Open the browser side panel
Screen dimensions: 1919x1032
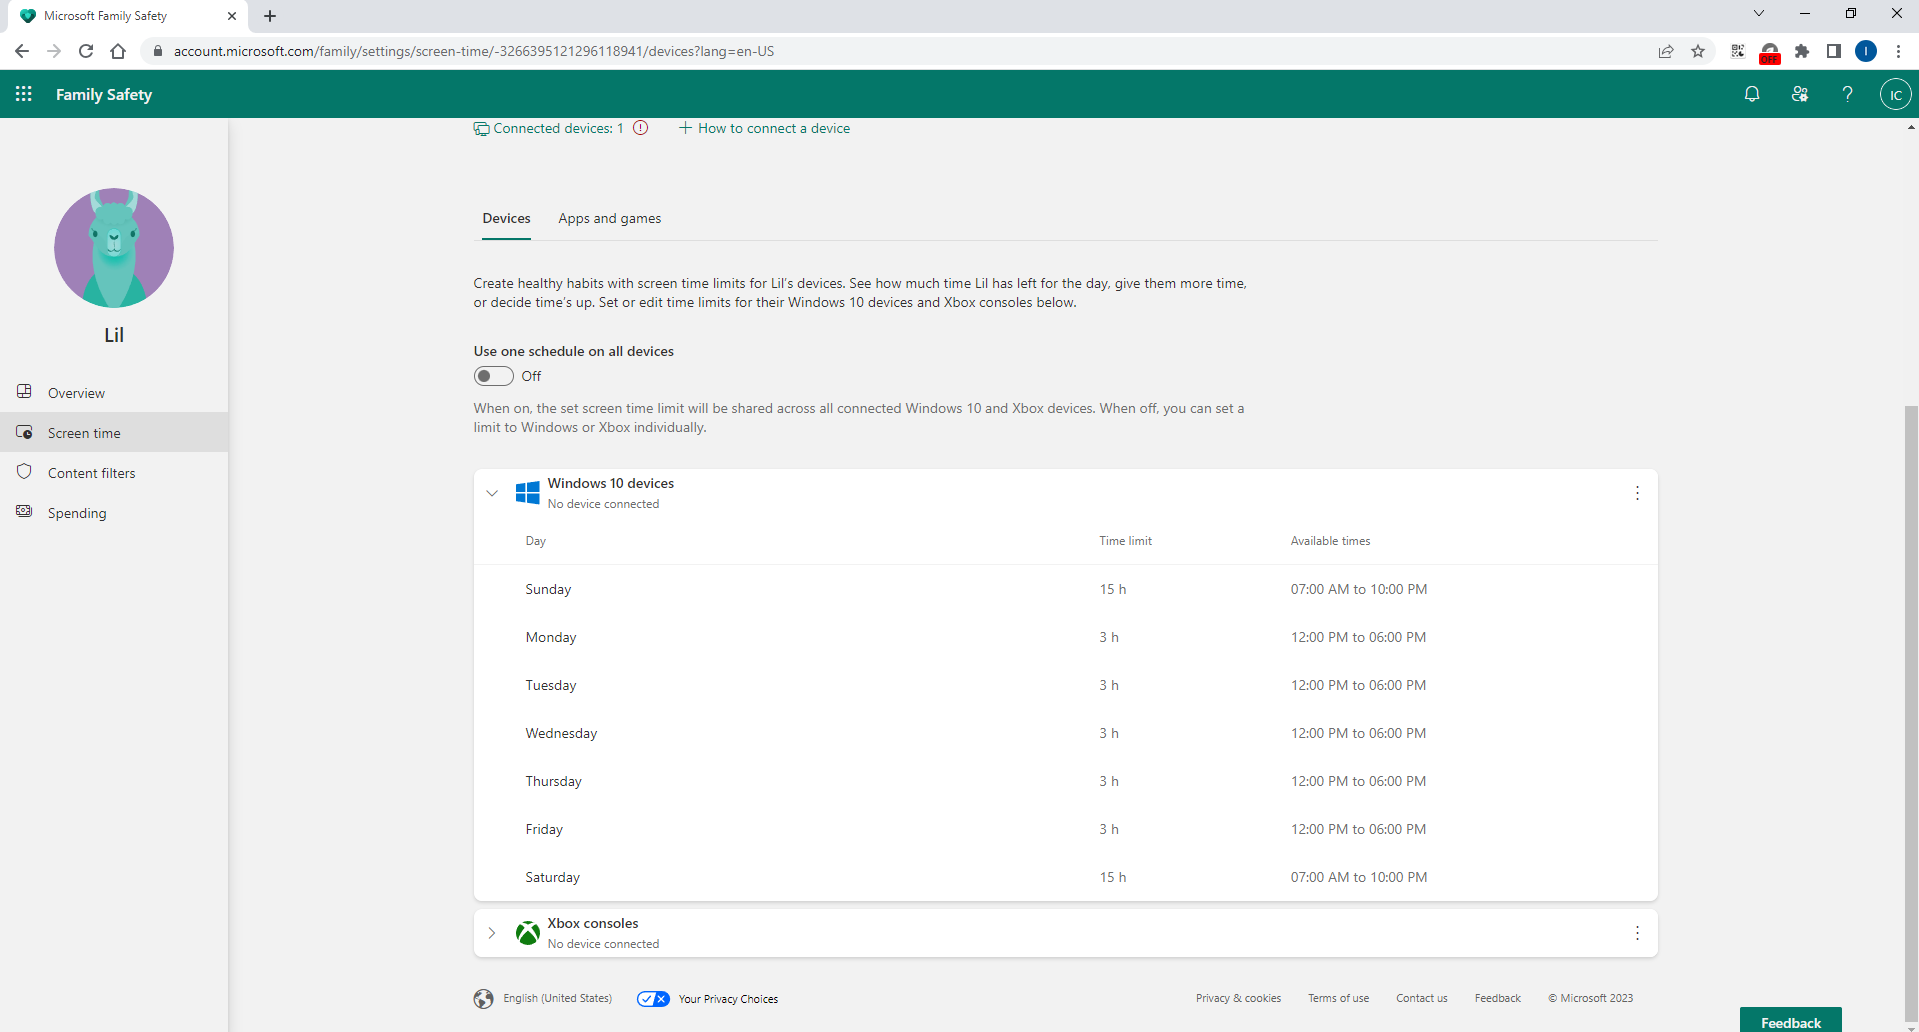coord(1834,51)
